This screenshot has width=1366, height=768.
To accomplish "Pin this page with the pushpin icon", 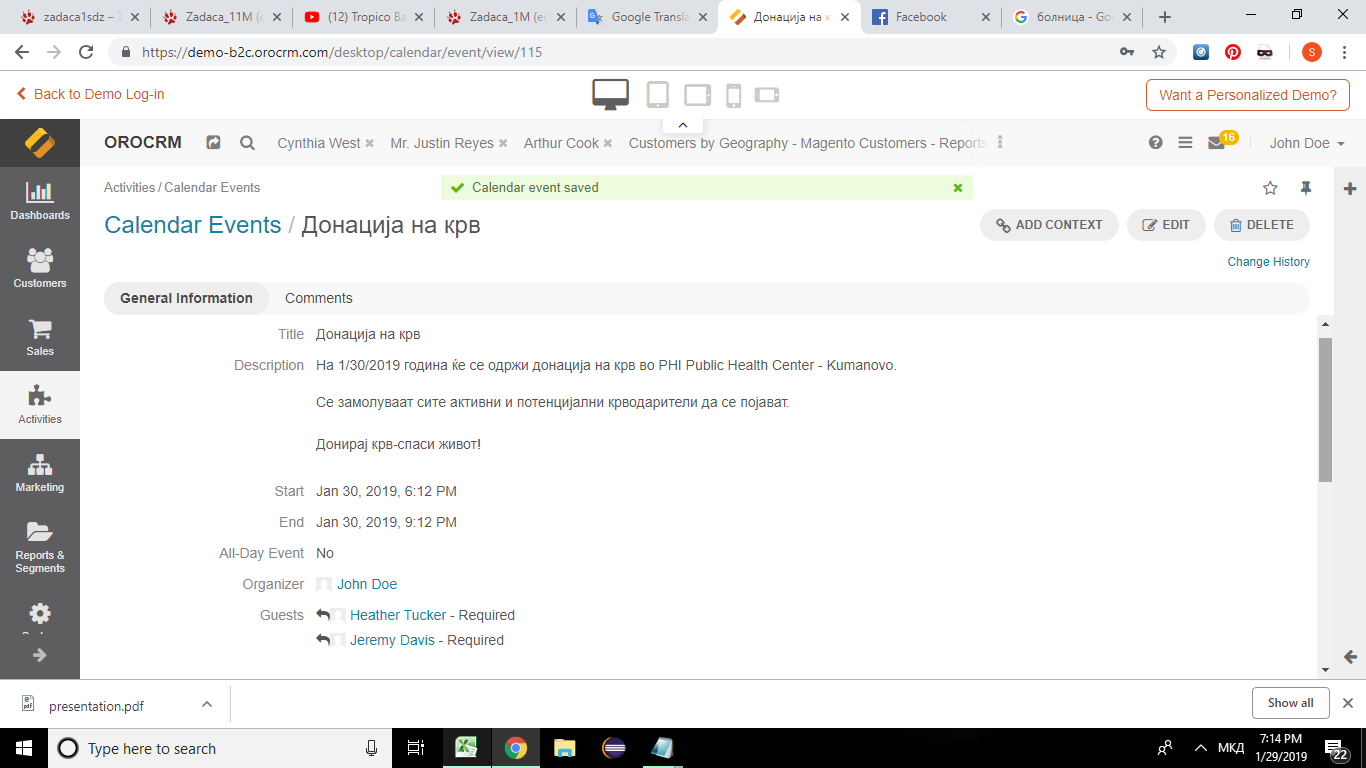I will [1305, 188].
